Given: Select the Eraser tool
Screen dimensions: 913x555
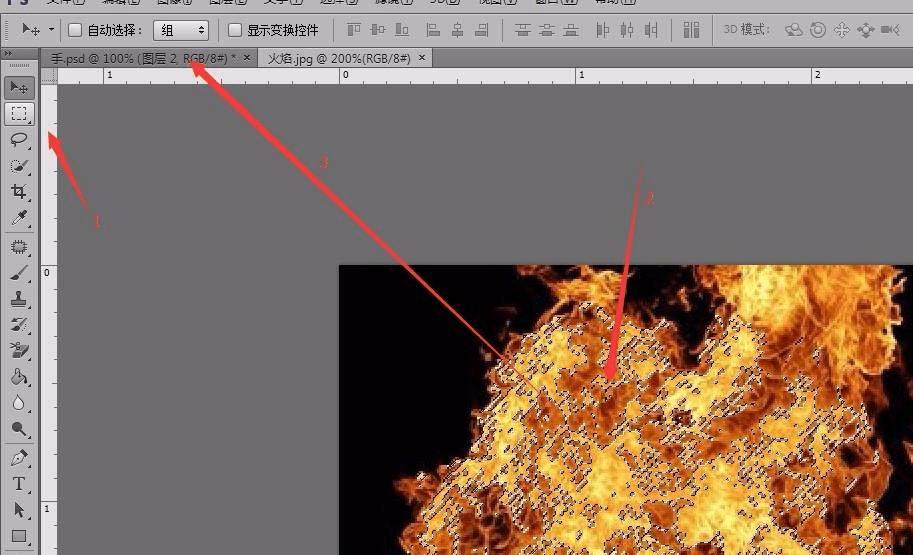Looking at the screenshot, I should click(x=19, y=351).
